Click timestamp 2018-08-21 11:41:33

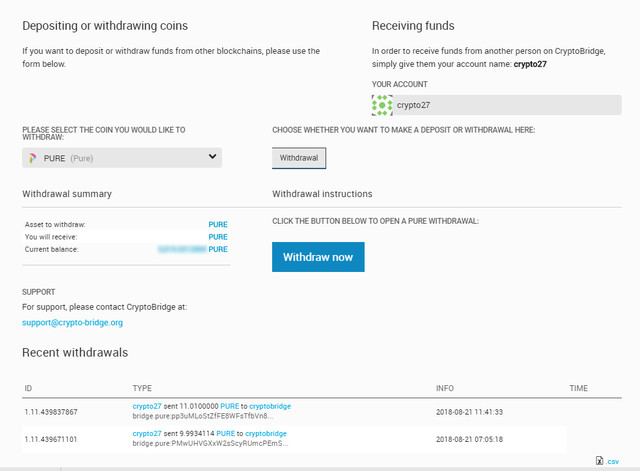point(469,412)
